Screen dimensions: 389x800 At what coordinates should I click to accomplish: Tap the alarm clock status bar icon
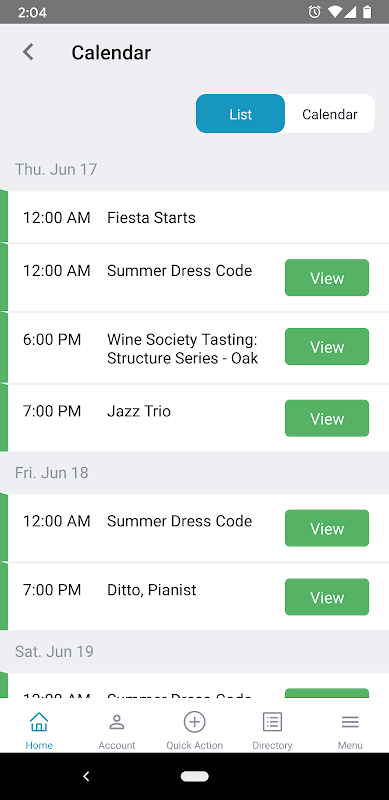[314, 12]
